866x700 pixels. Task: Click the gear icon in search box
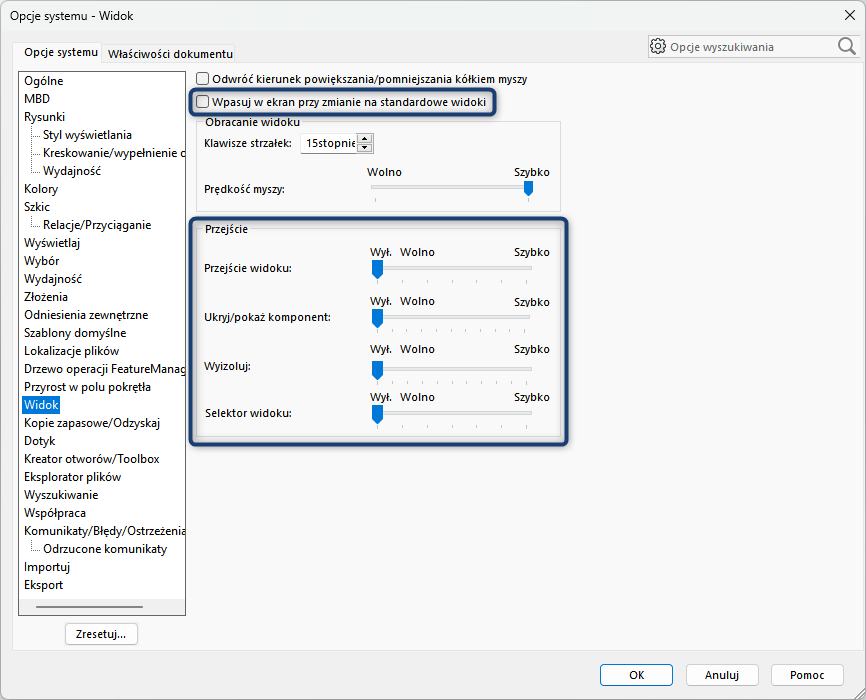658,46
